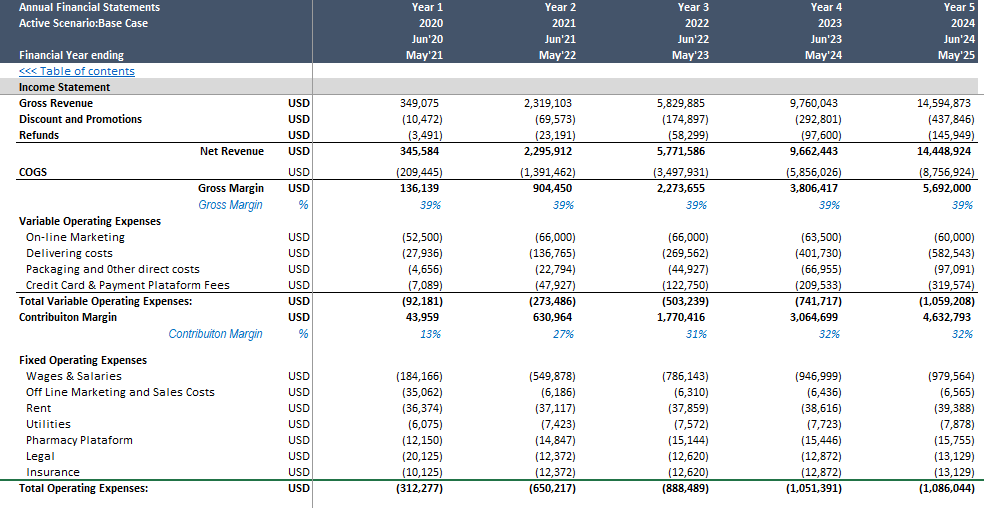Select Year 2 contribution margin 27%

pyautogui.click(x=563, y=334)
